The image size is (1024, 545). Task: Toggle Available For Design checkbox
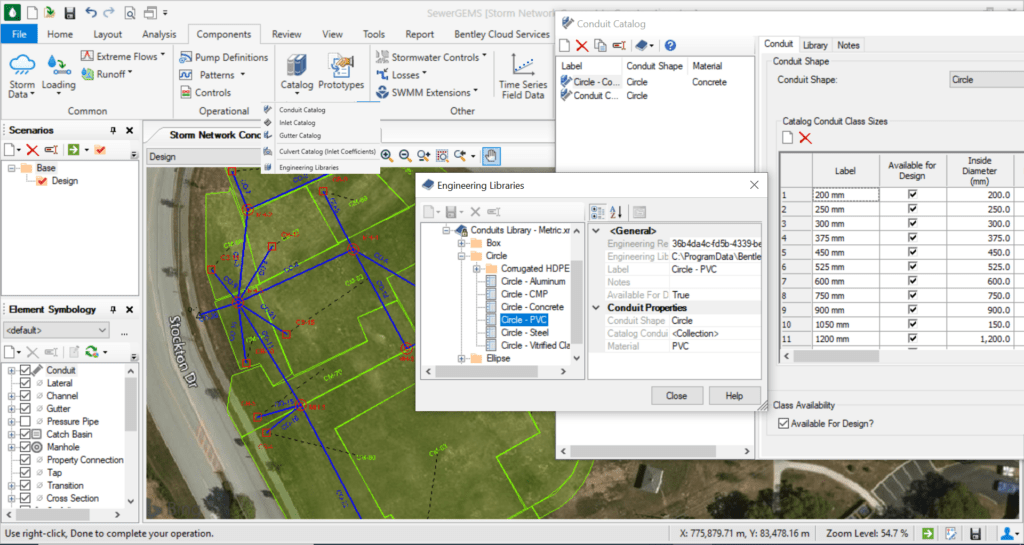pyautogui.click(x=783, y=424)
